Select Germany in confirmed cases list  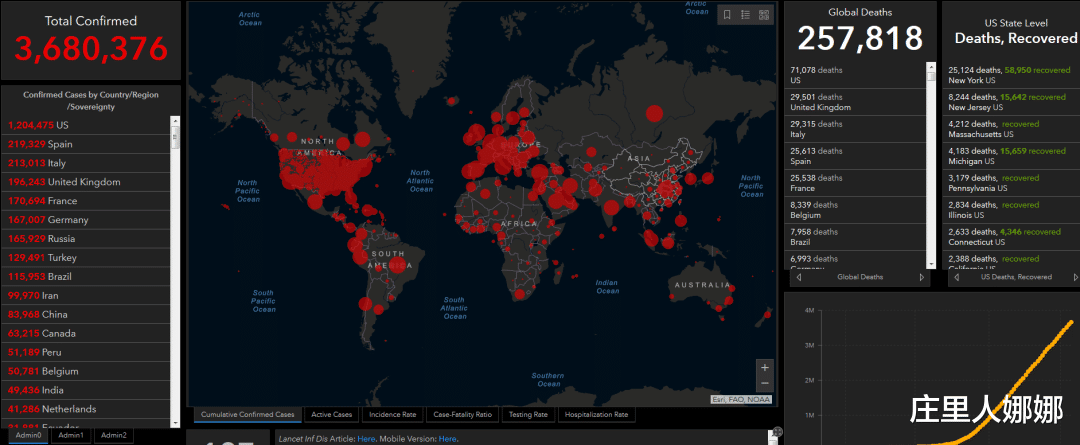point(85,220)
